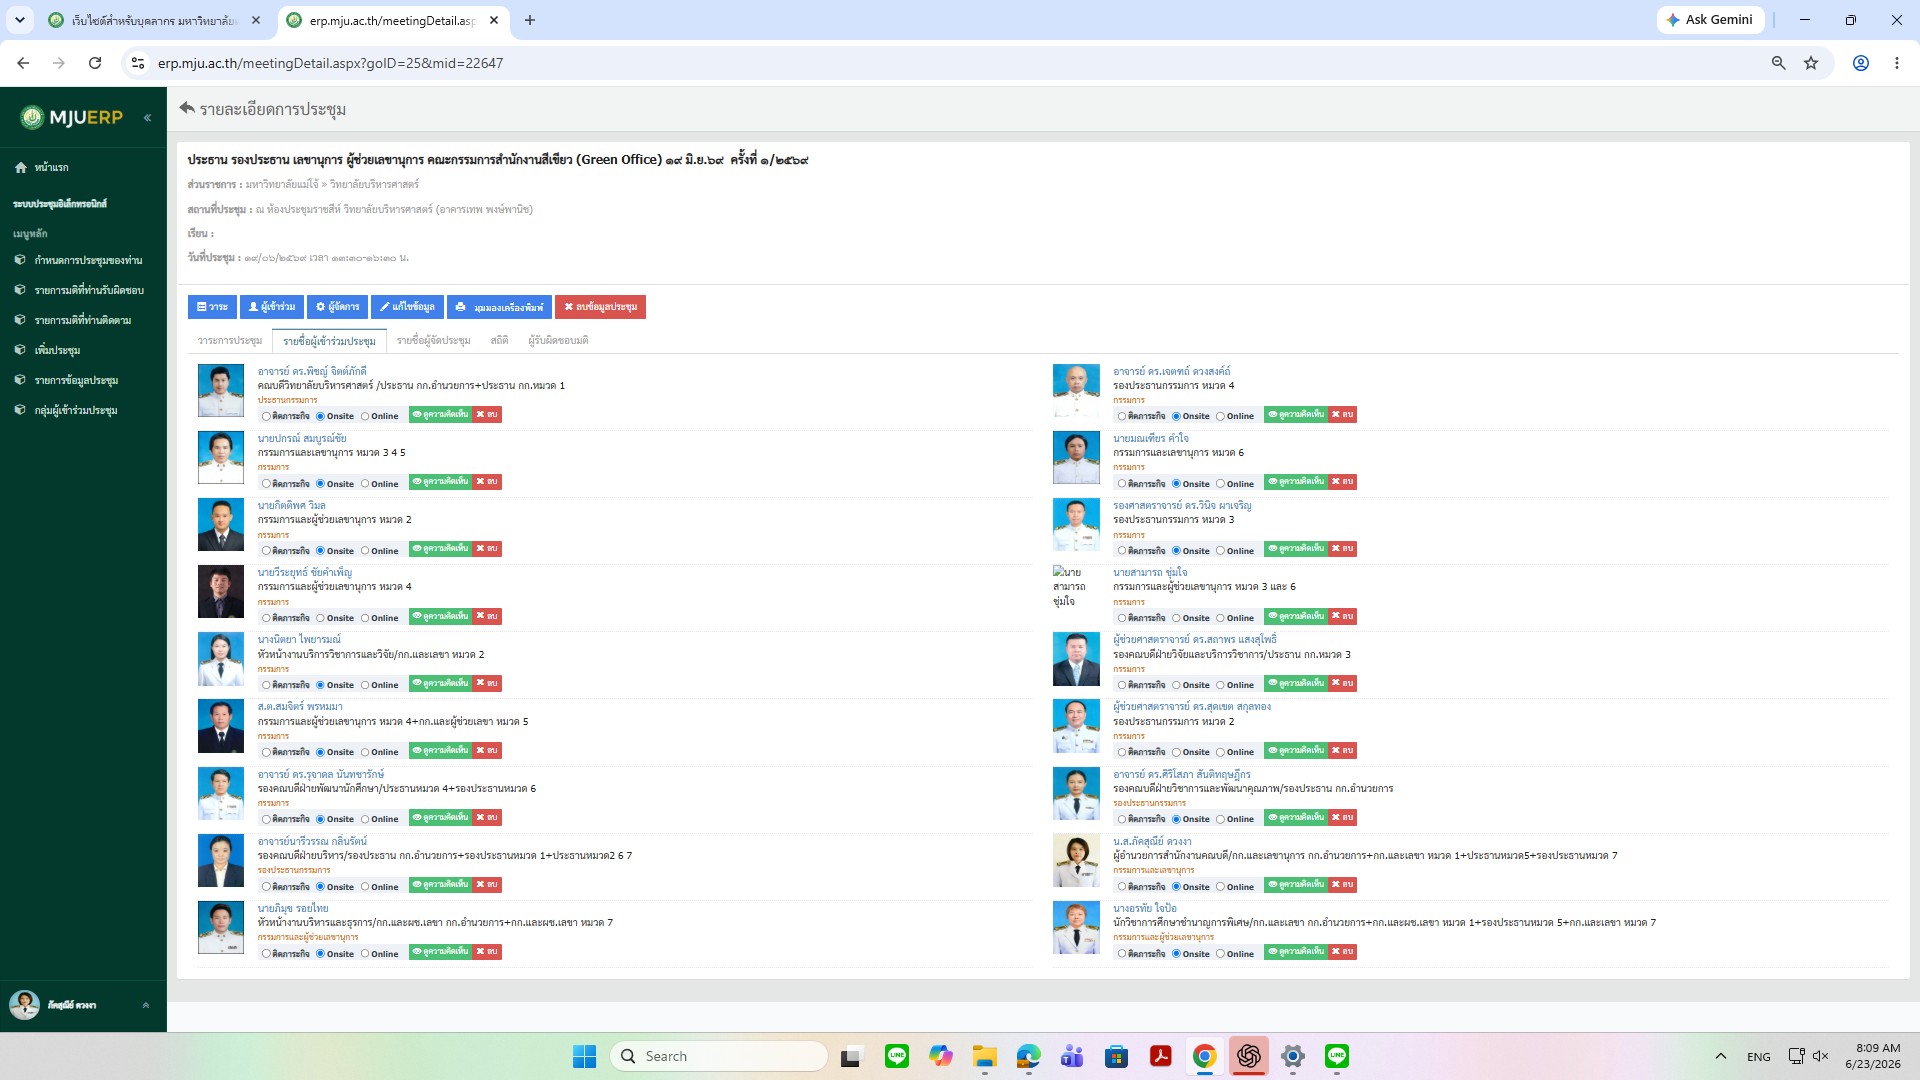
Task: Collapse the MJUERP sidebar with double chevron
Action: (147, 118)
